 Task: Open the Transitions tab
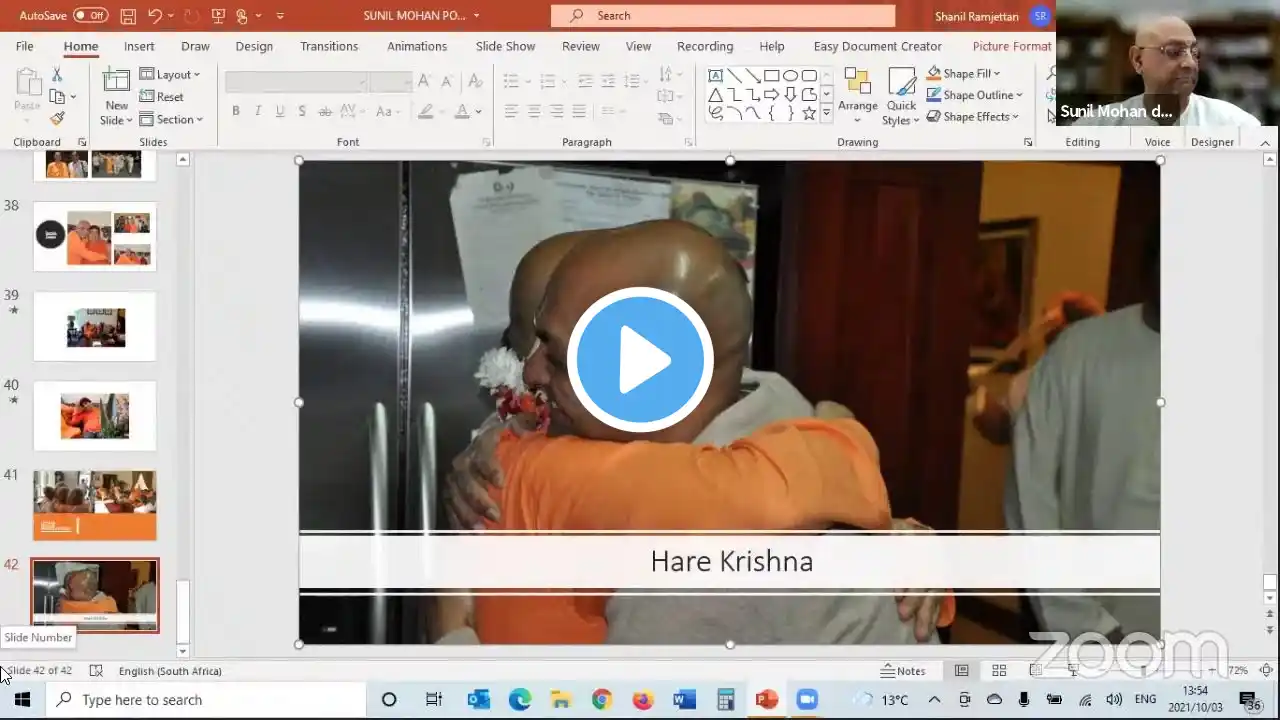[x=329, y=46]
